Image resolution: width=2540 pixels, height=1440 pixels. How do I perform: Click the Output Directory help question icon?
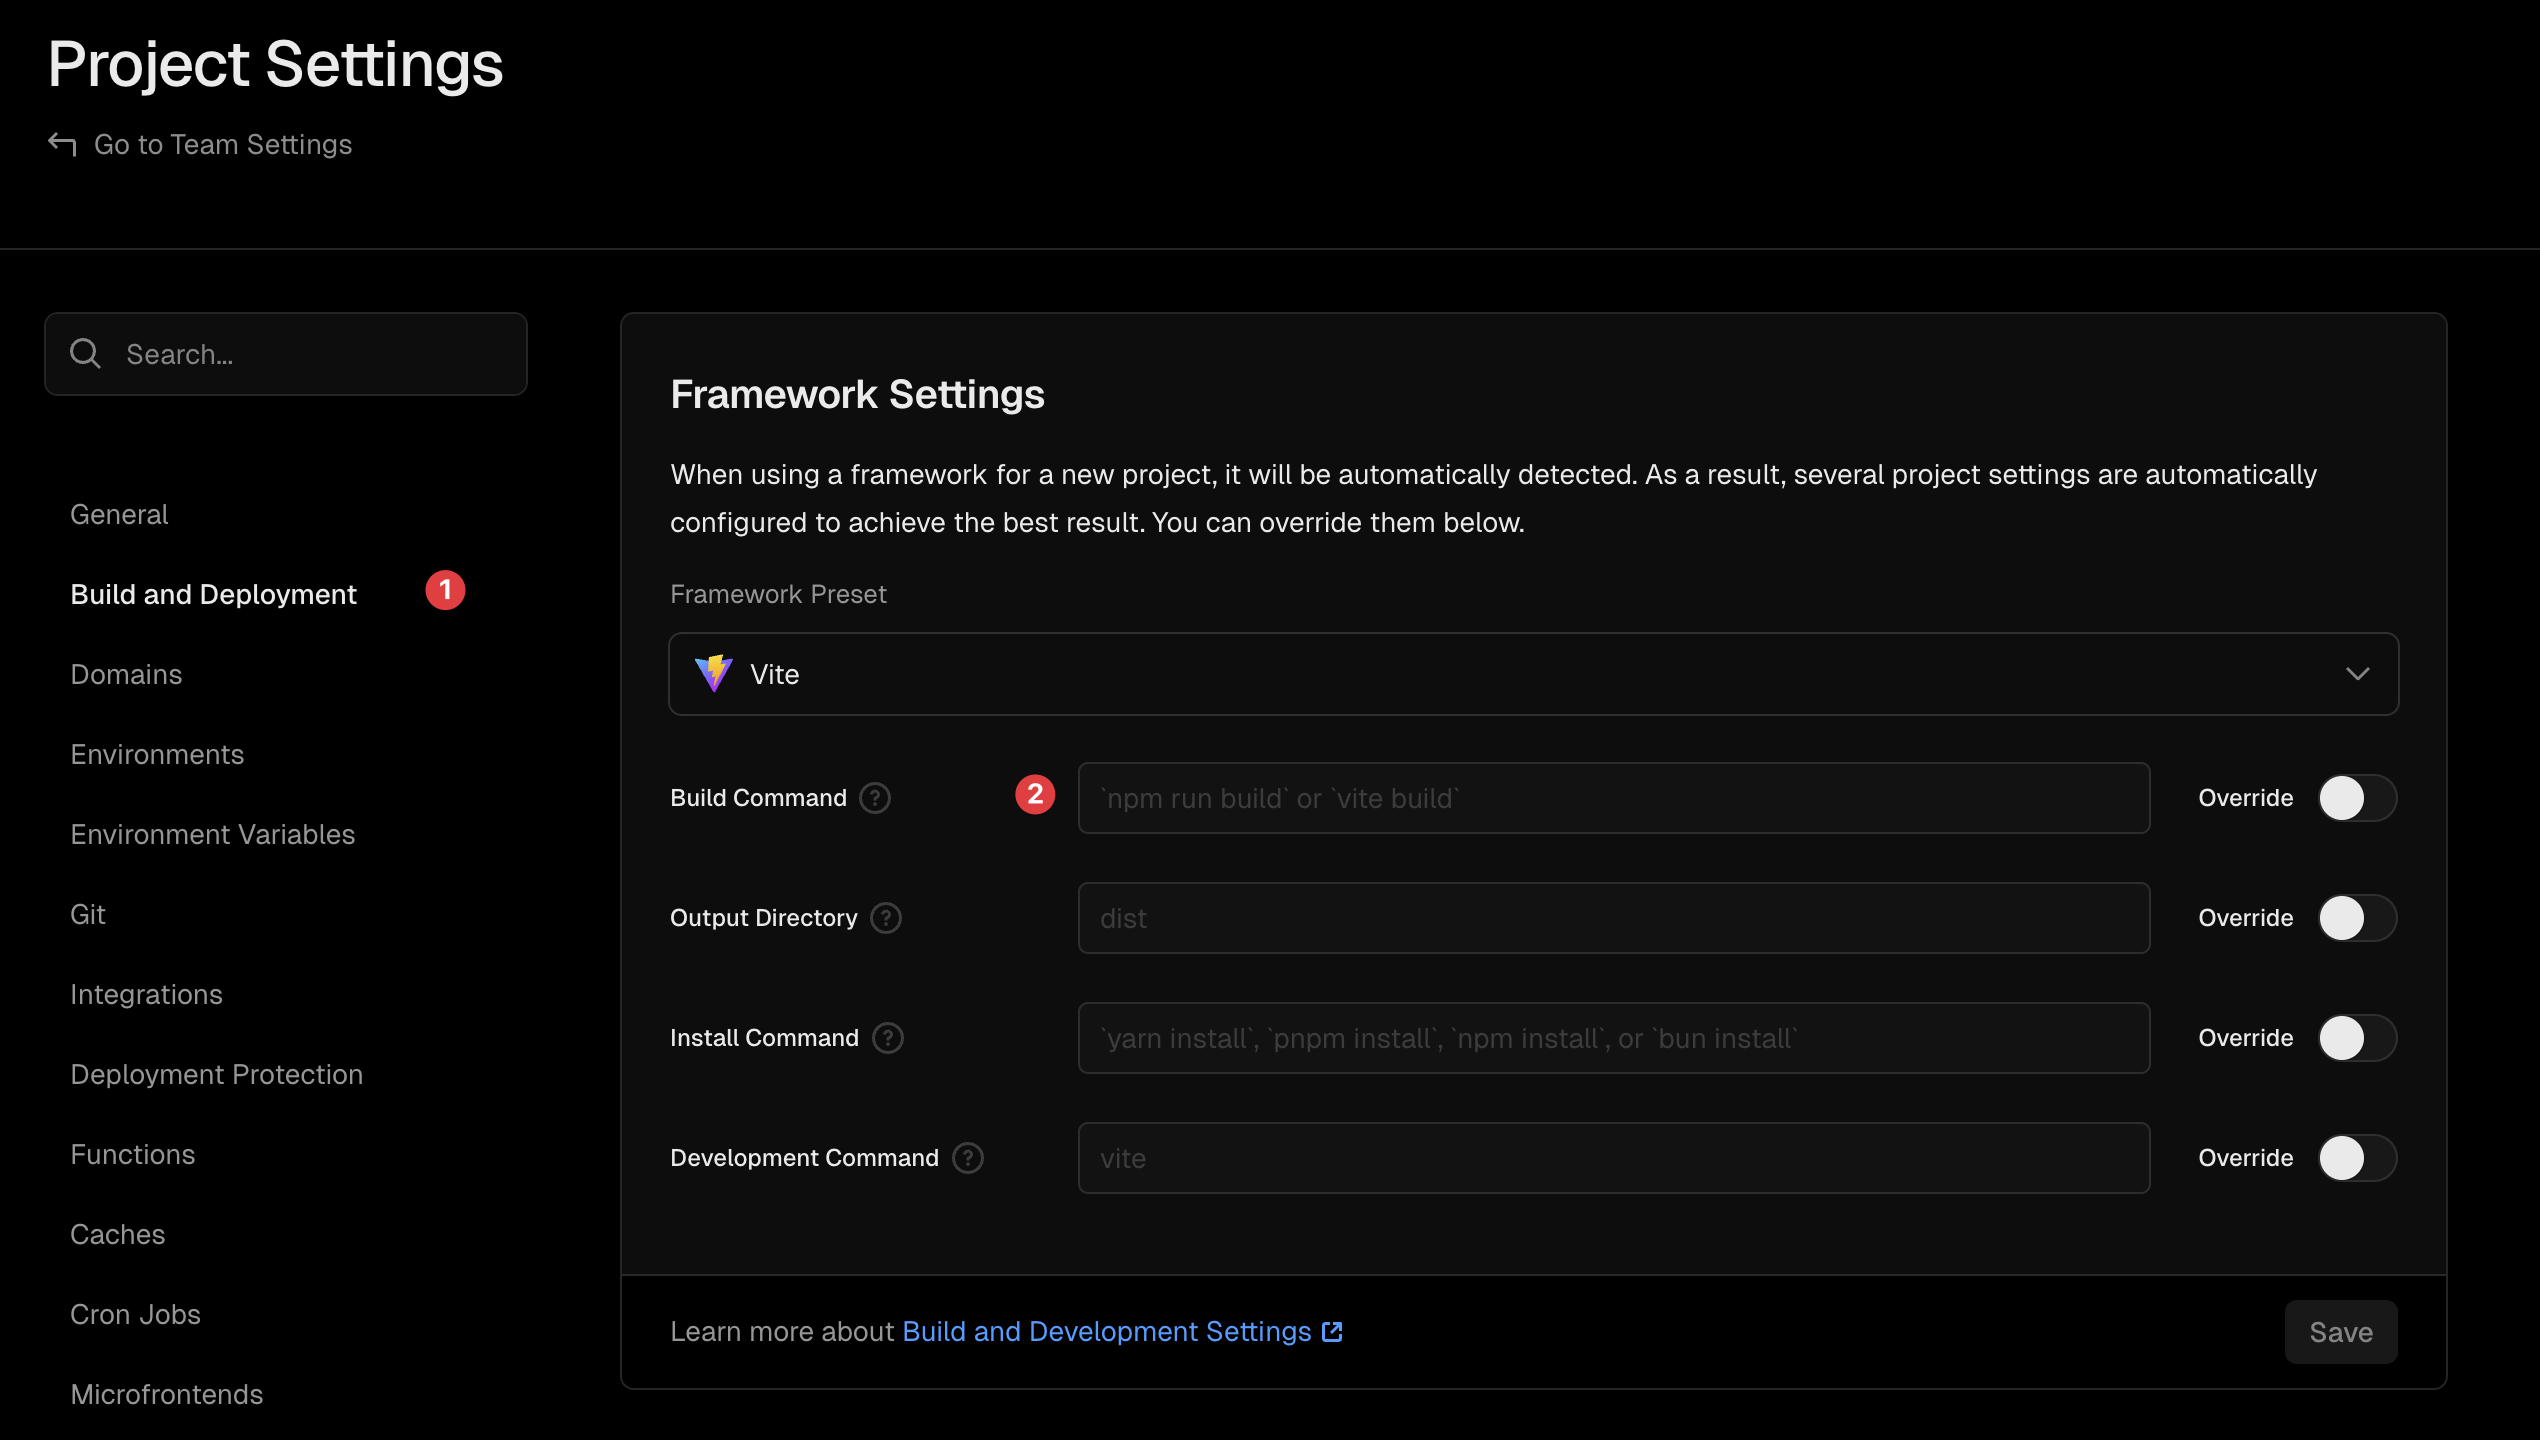tap(886, 918)
